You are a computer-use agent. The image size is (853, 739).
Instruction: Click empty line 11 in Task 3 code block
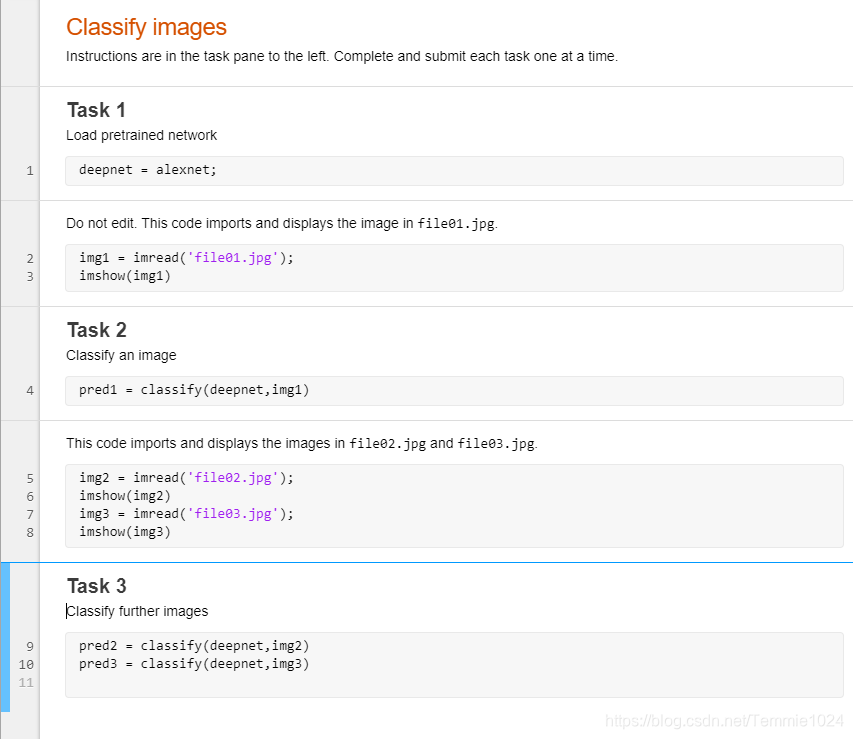pos(454,682)
